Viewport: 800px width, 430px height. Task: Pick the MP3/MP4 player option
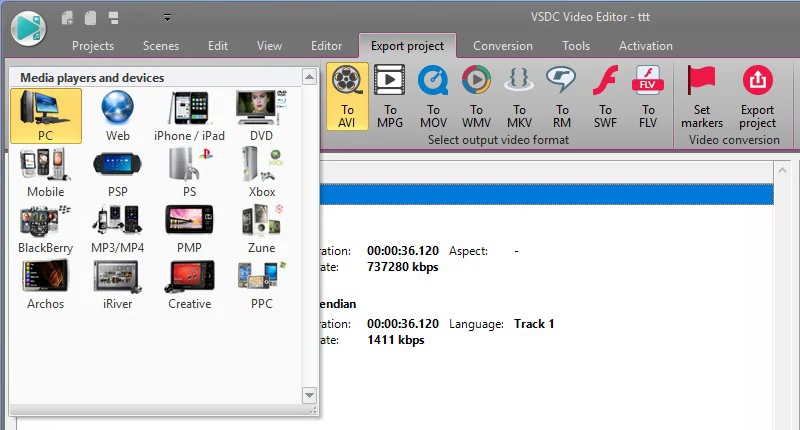coord(117,229)
